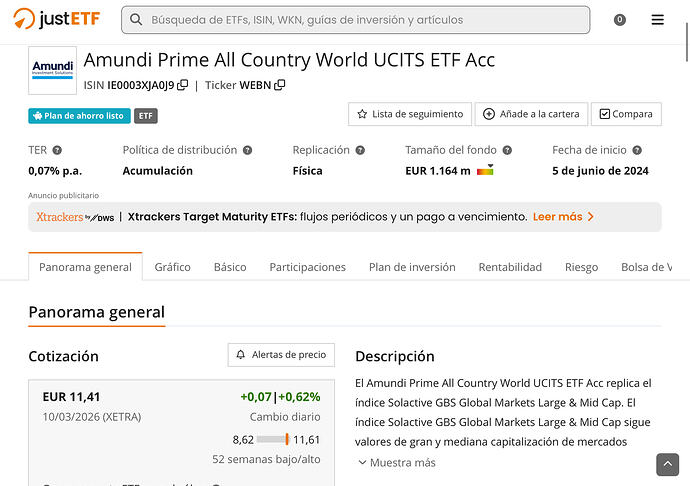This screenshot has width=690, height=486.
Task: Follow the Leer más ad link
Action: [563, 216]
